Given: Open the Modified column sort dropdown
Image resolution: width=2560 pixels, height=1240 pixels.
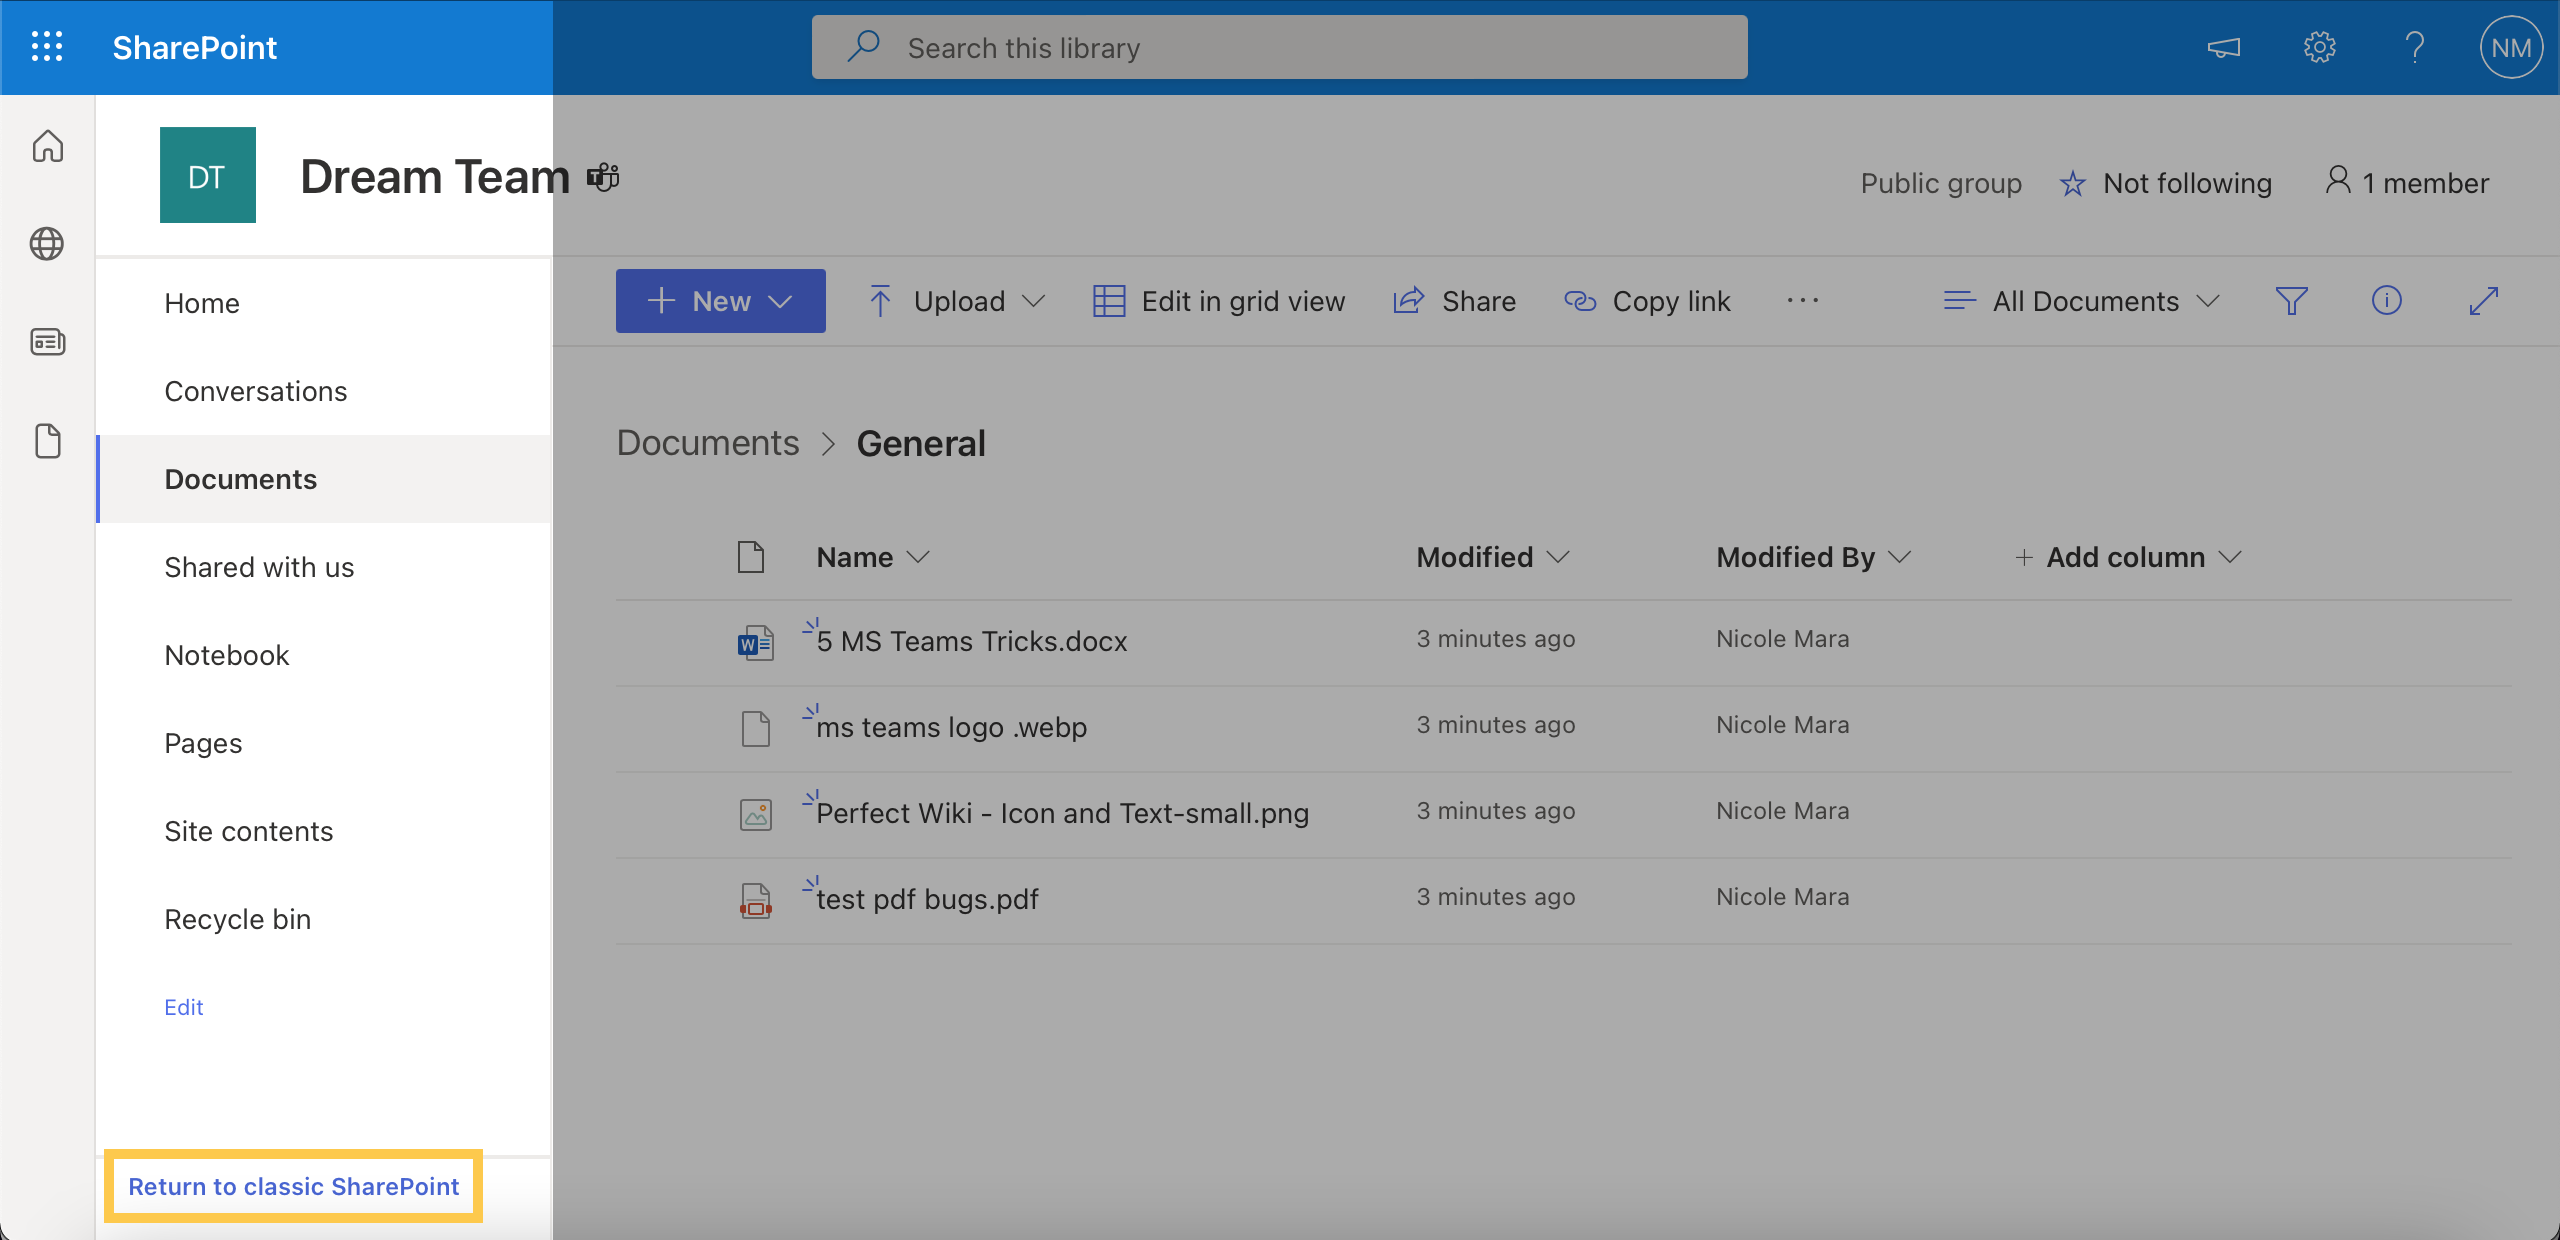Looking at the screenshot, I should click(1492, 557).
